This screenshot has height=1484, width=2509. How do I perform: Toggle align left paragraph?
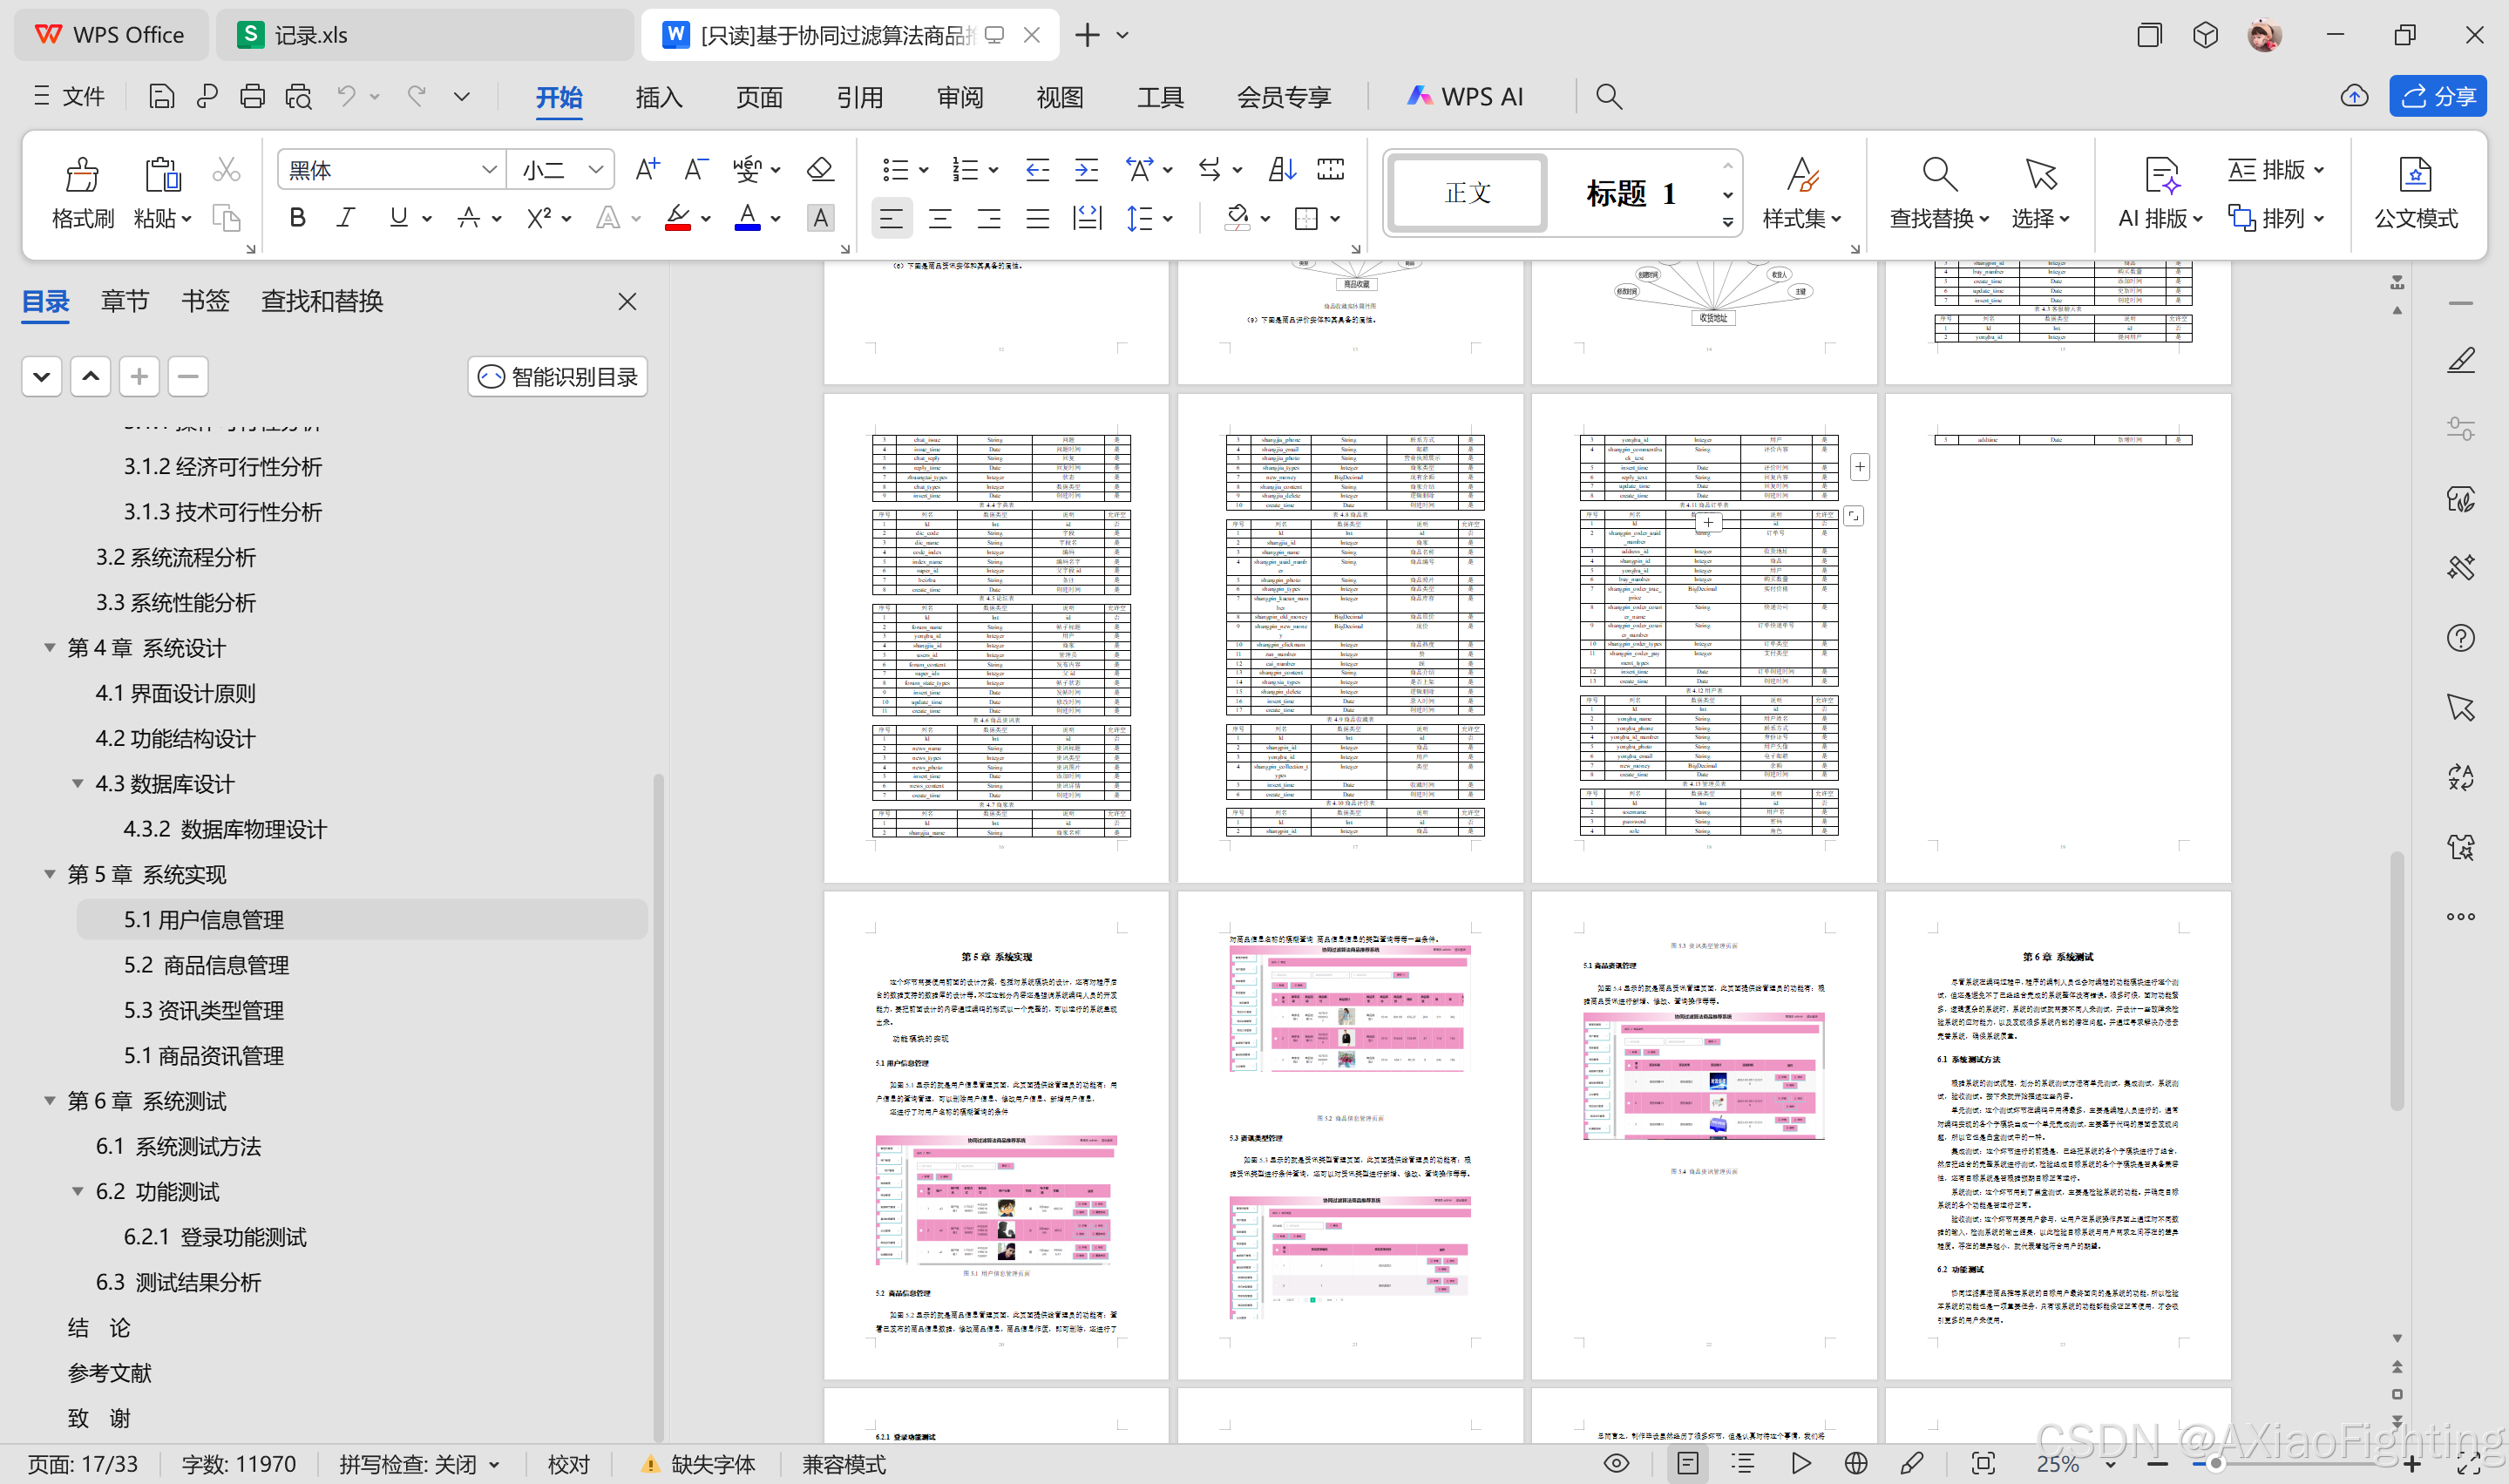click(891, 218)
